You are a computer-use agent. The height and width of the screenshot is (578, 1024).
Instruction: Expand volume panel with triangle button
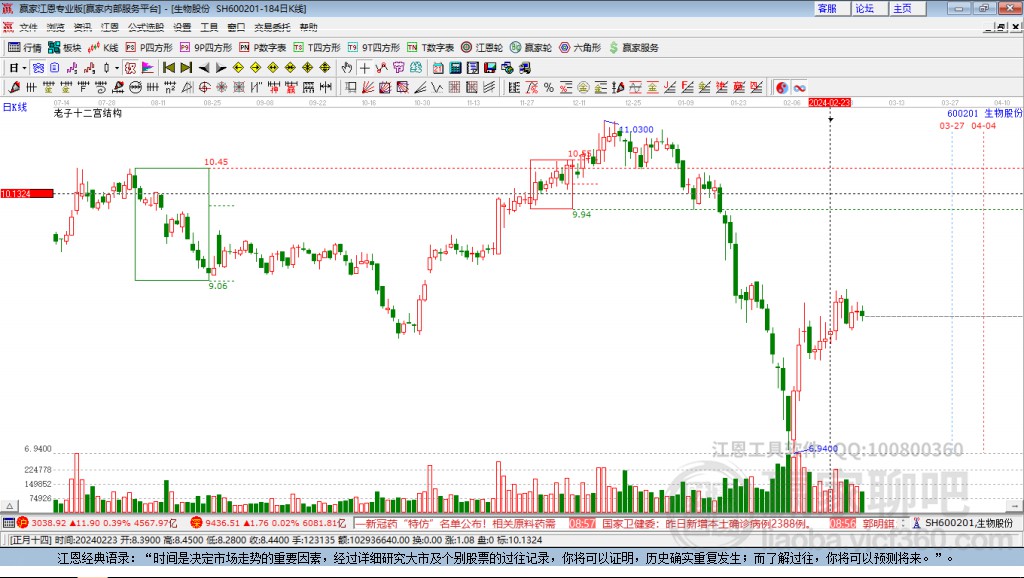point(9,506)
